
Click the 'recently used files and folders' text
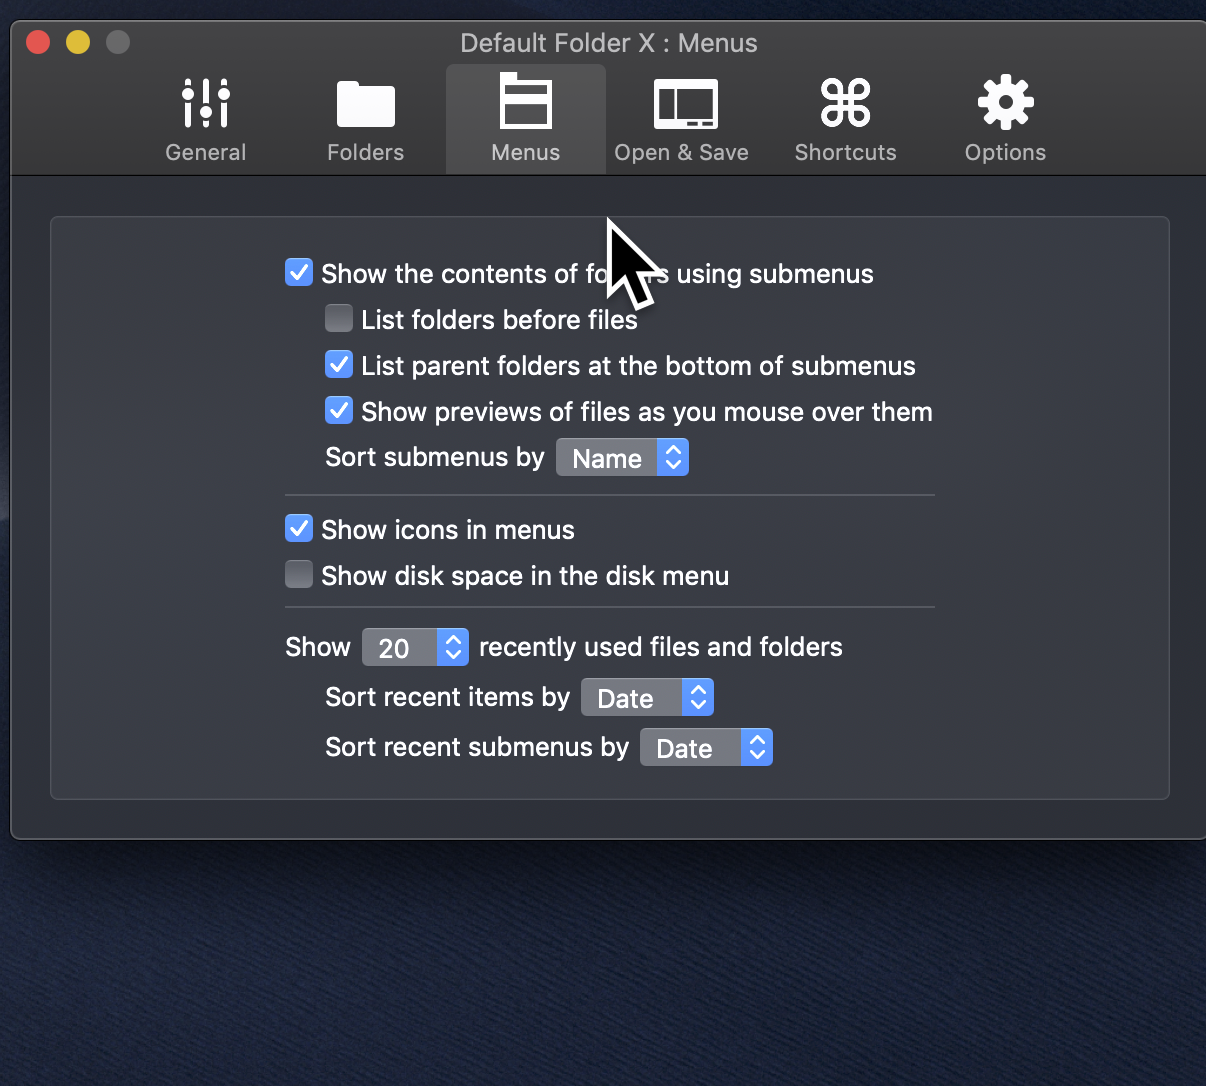click(661, 647)
